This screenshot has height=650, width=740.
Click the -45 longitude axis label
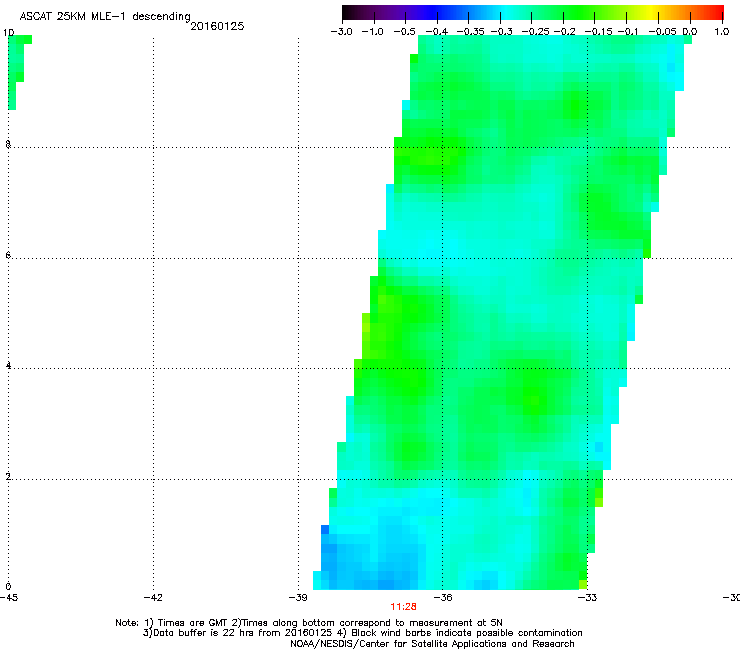tap(9, 598)
